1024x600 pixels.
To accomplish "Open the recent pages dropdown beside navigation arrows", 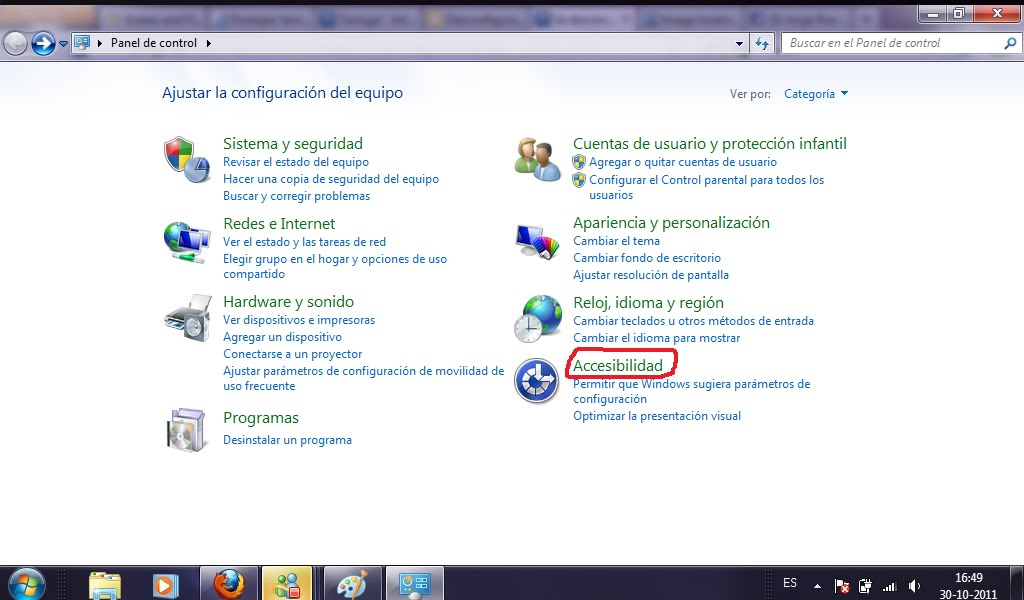I will [63, 44].
